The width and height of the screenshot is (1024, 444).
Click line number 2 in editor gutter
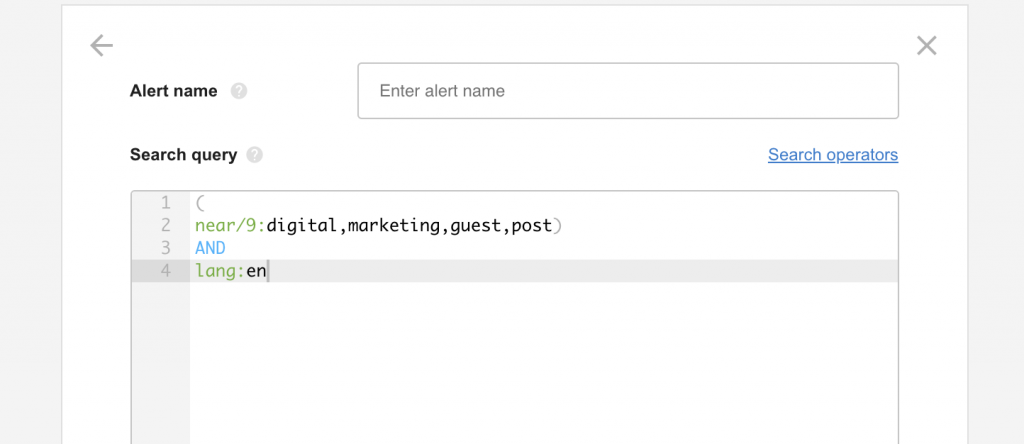pos(165,226)
